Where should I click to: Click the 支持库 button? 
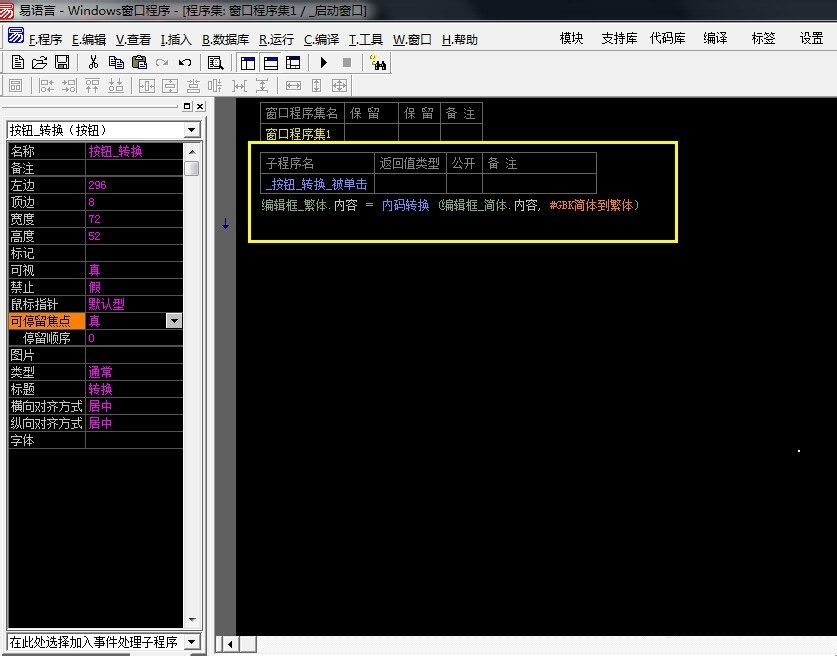tap(619, 38)
